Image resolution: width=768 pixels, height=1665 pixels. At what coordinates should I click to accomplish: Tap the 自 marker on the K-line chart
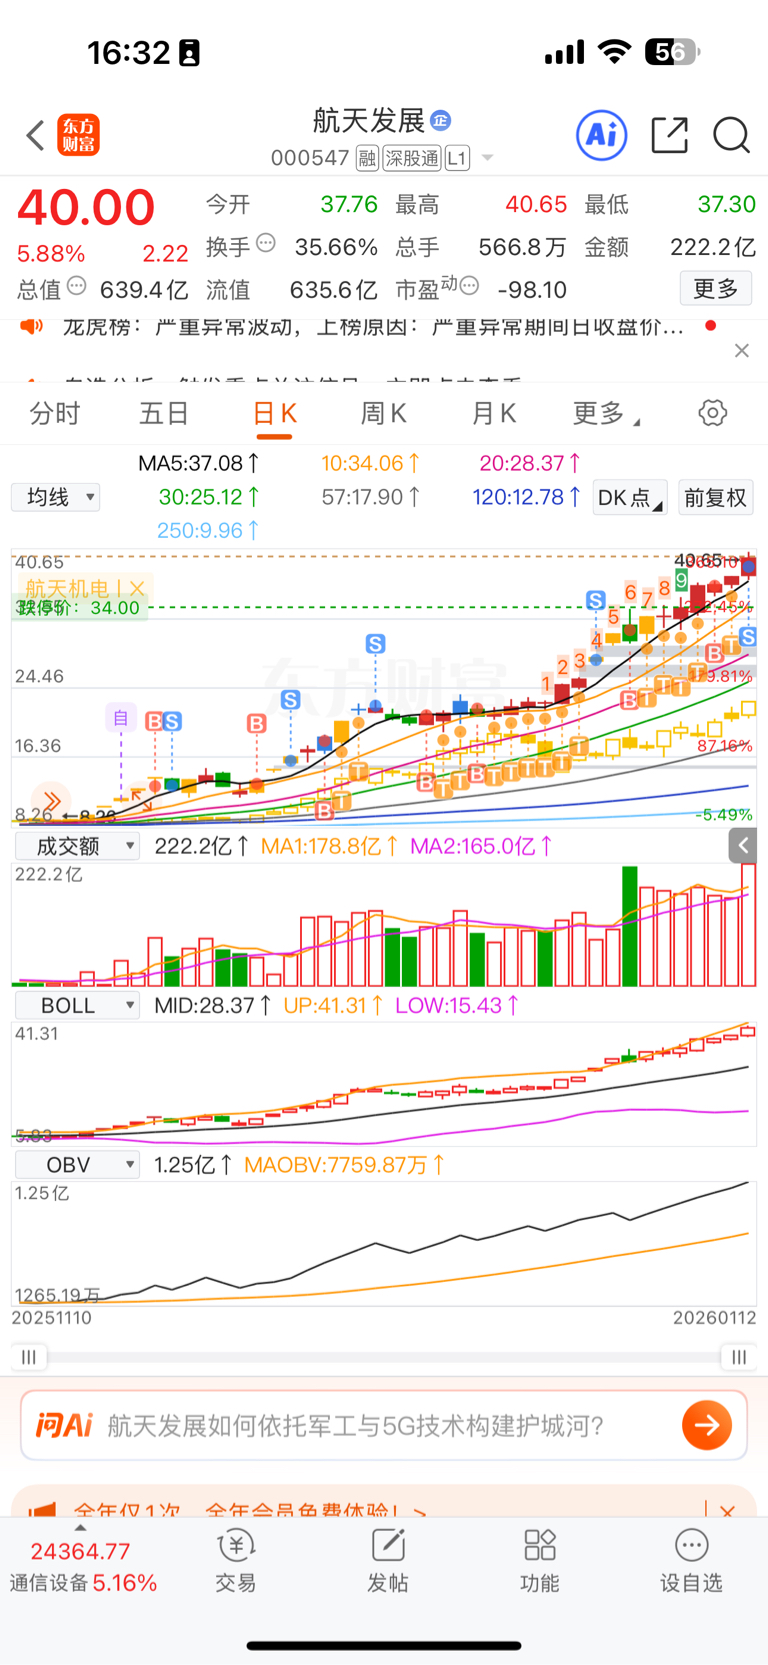click(x=120, y=717)
